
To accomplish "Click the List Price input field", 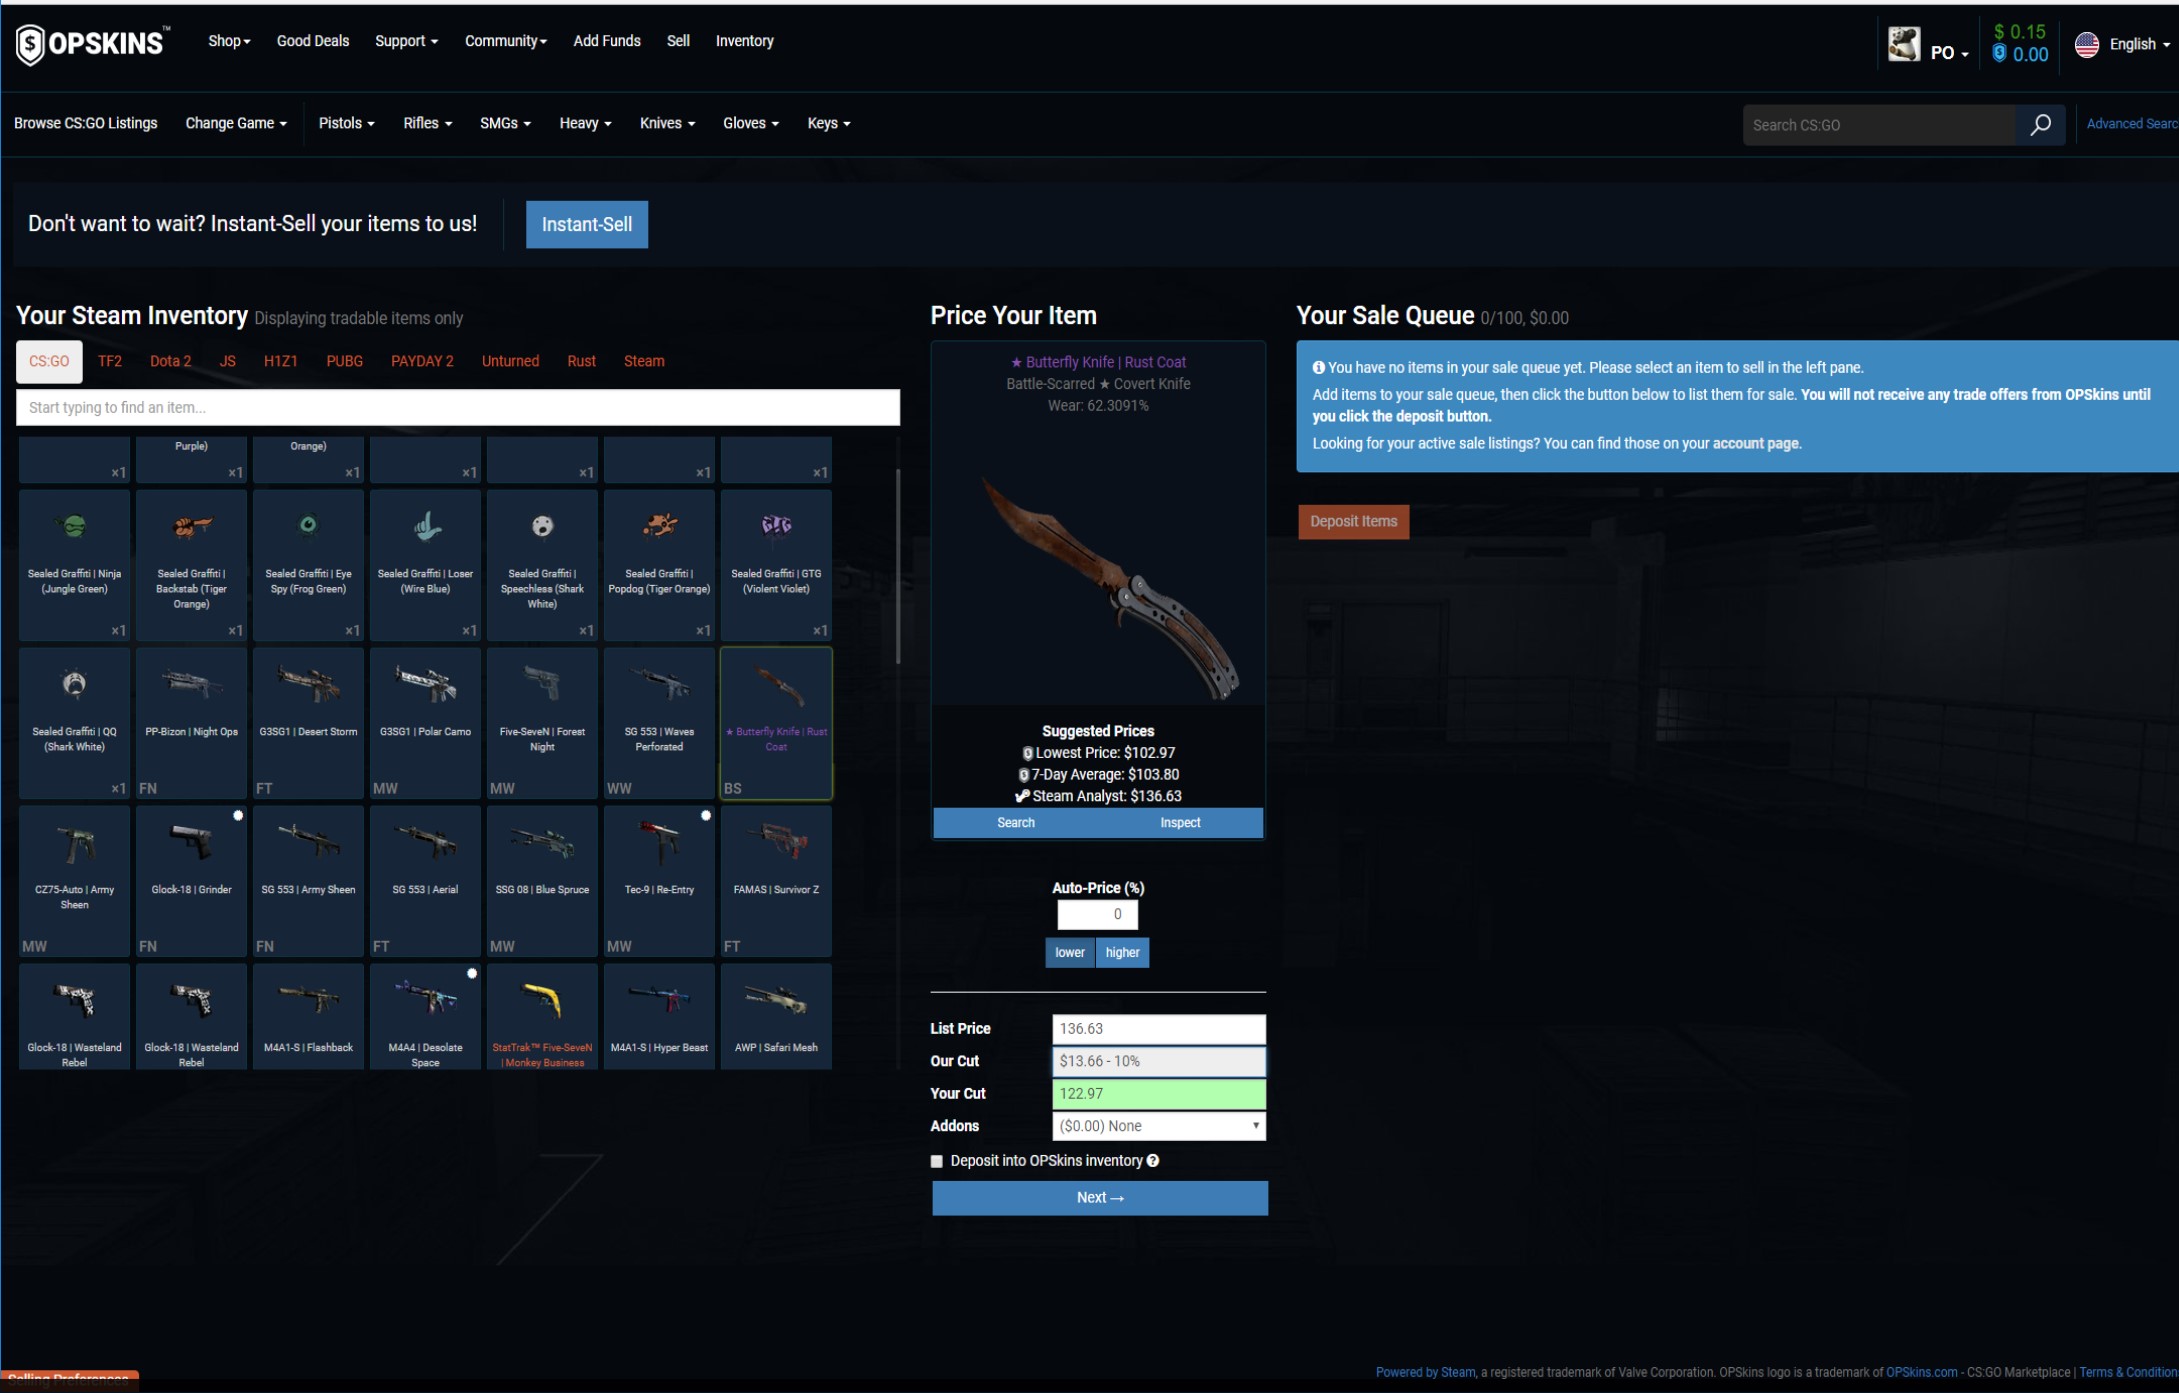I will [1158, 1029].
